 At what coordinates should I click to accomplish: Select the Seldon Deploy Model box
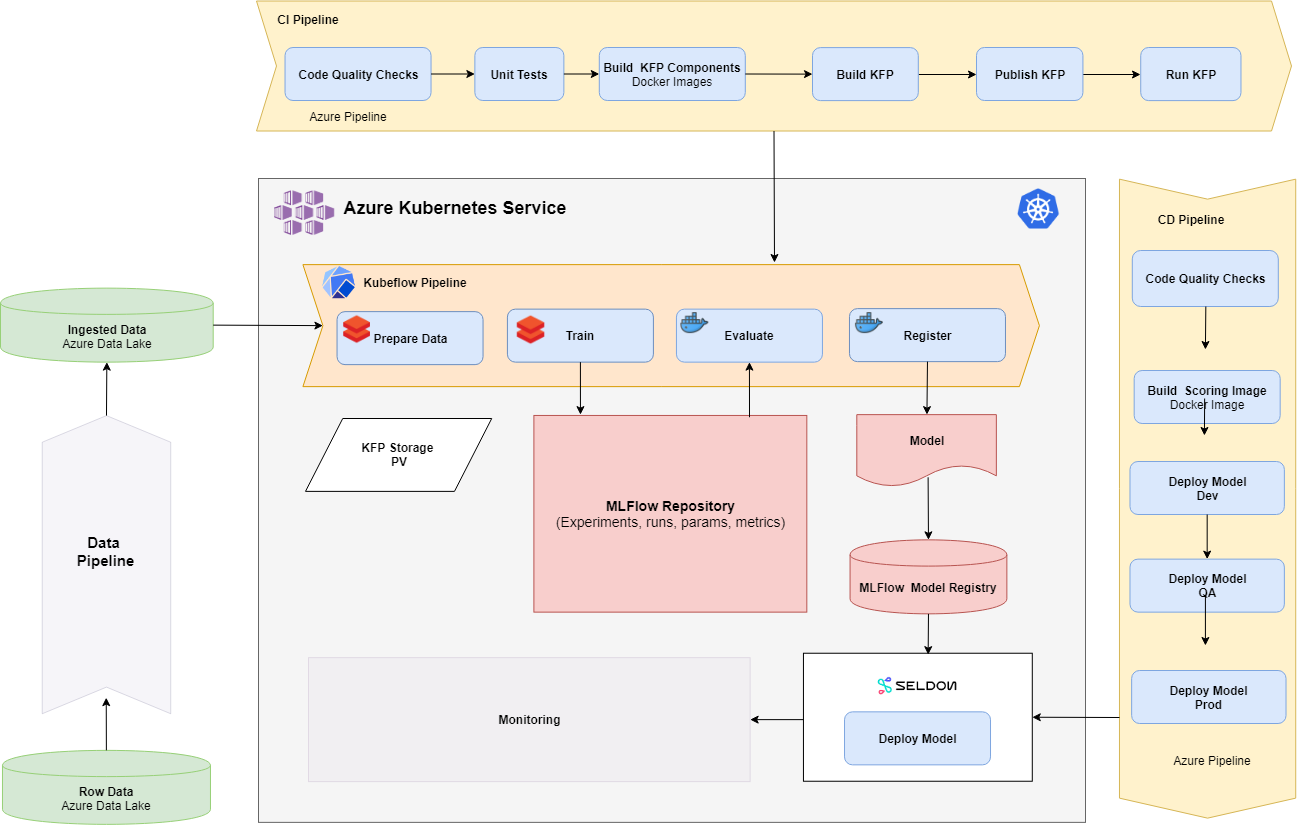click(917, 738)
